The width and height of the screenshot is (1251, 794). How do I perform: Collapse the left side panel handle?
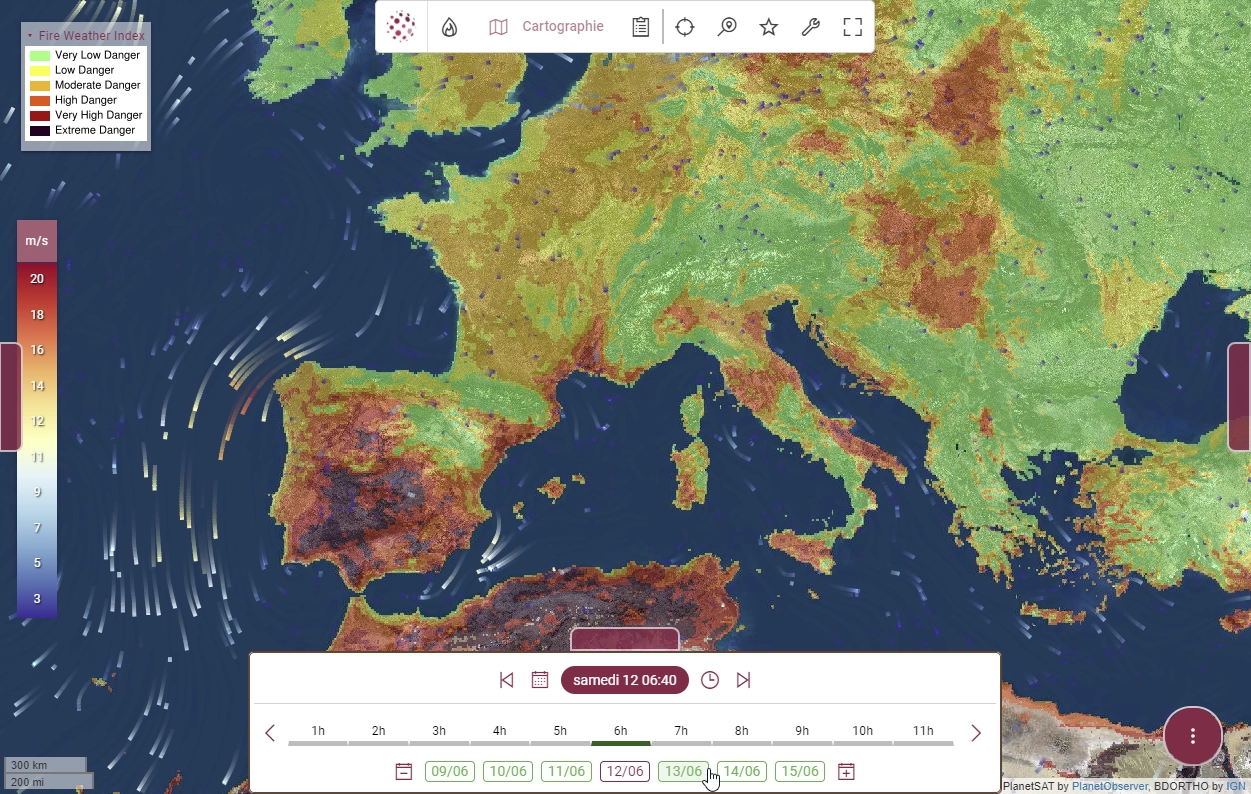point(10,396)
